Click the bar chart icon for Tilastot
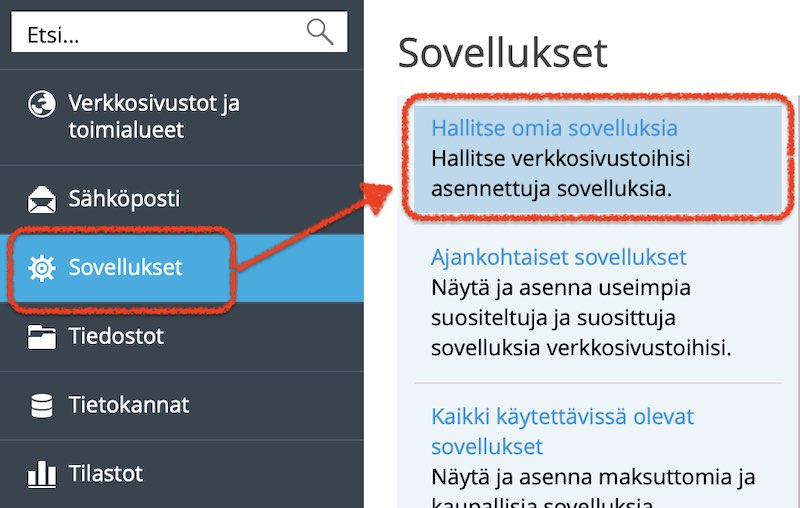Viewport: 800px width, 508px height. [x=42, y=474]
